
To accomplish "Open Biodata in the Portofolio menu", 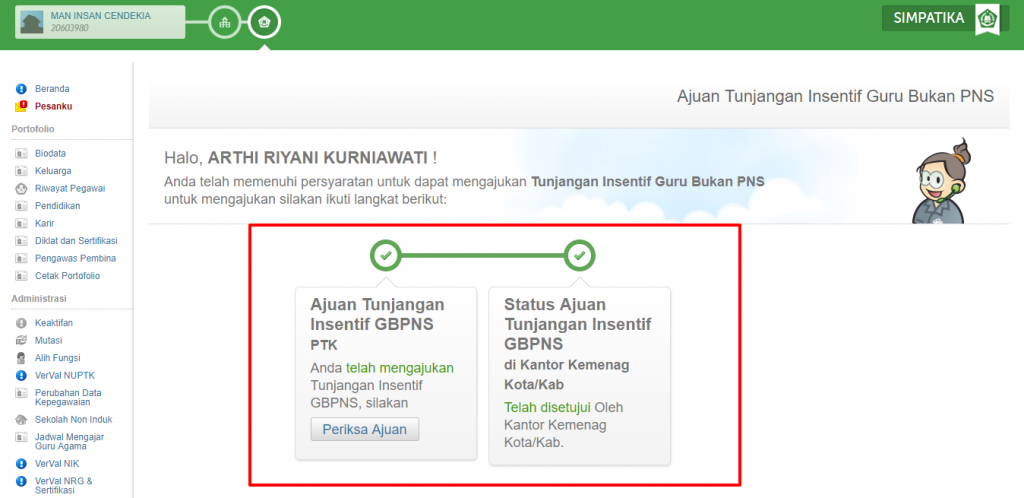I will click(x=50, y=154).
